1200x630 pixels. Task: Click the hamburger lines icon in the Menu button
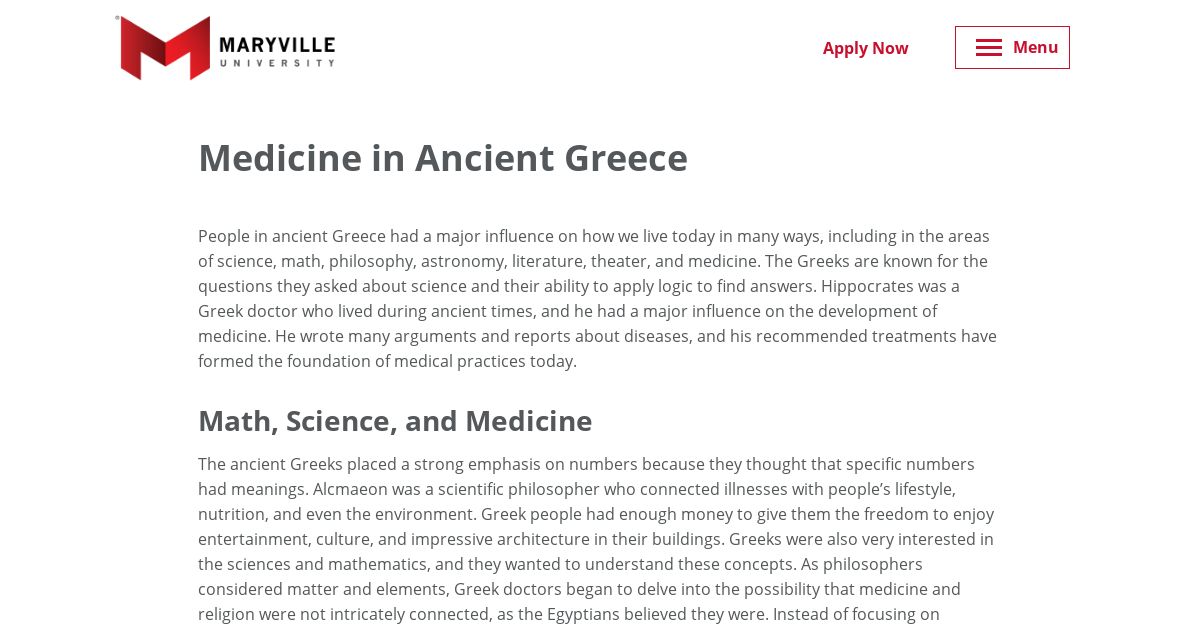coord(989,48)
